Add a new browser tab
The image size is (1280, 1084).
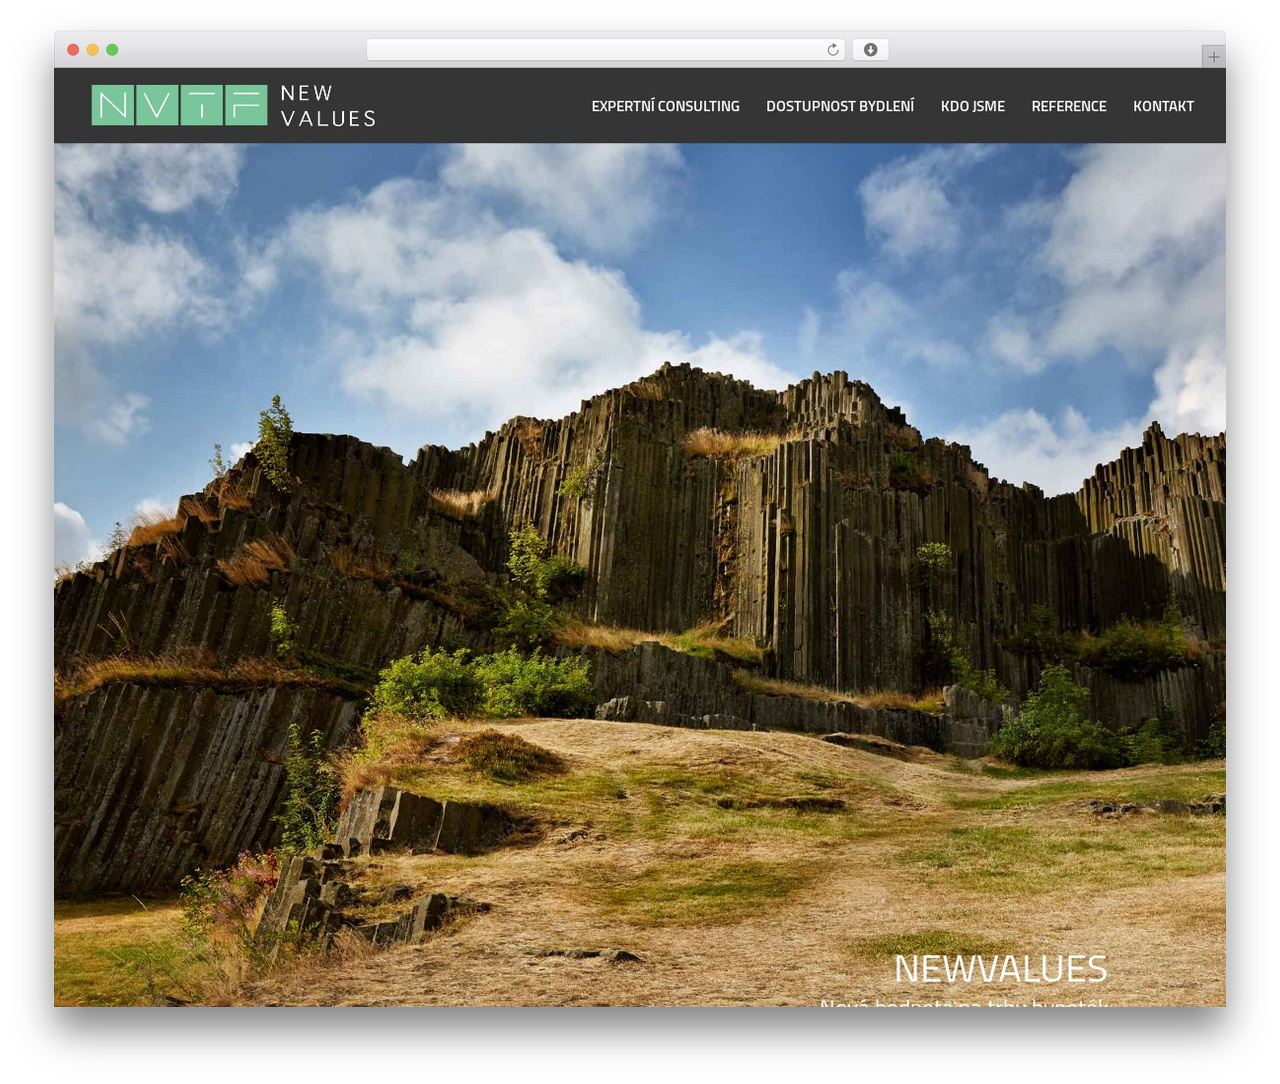(x=1213, y=57)
